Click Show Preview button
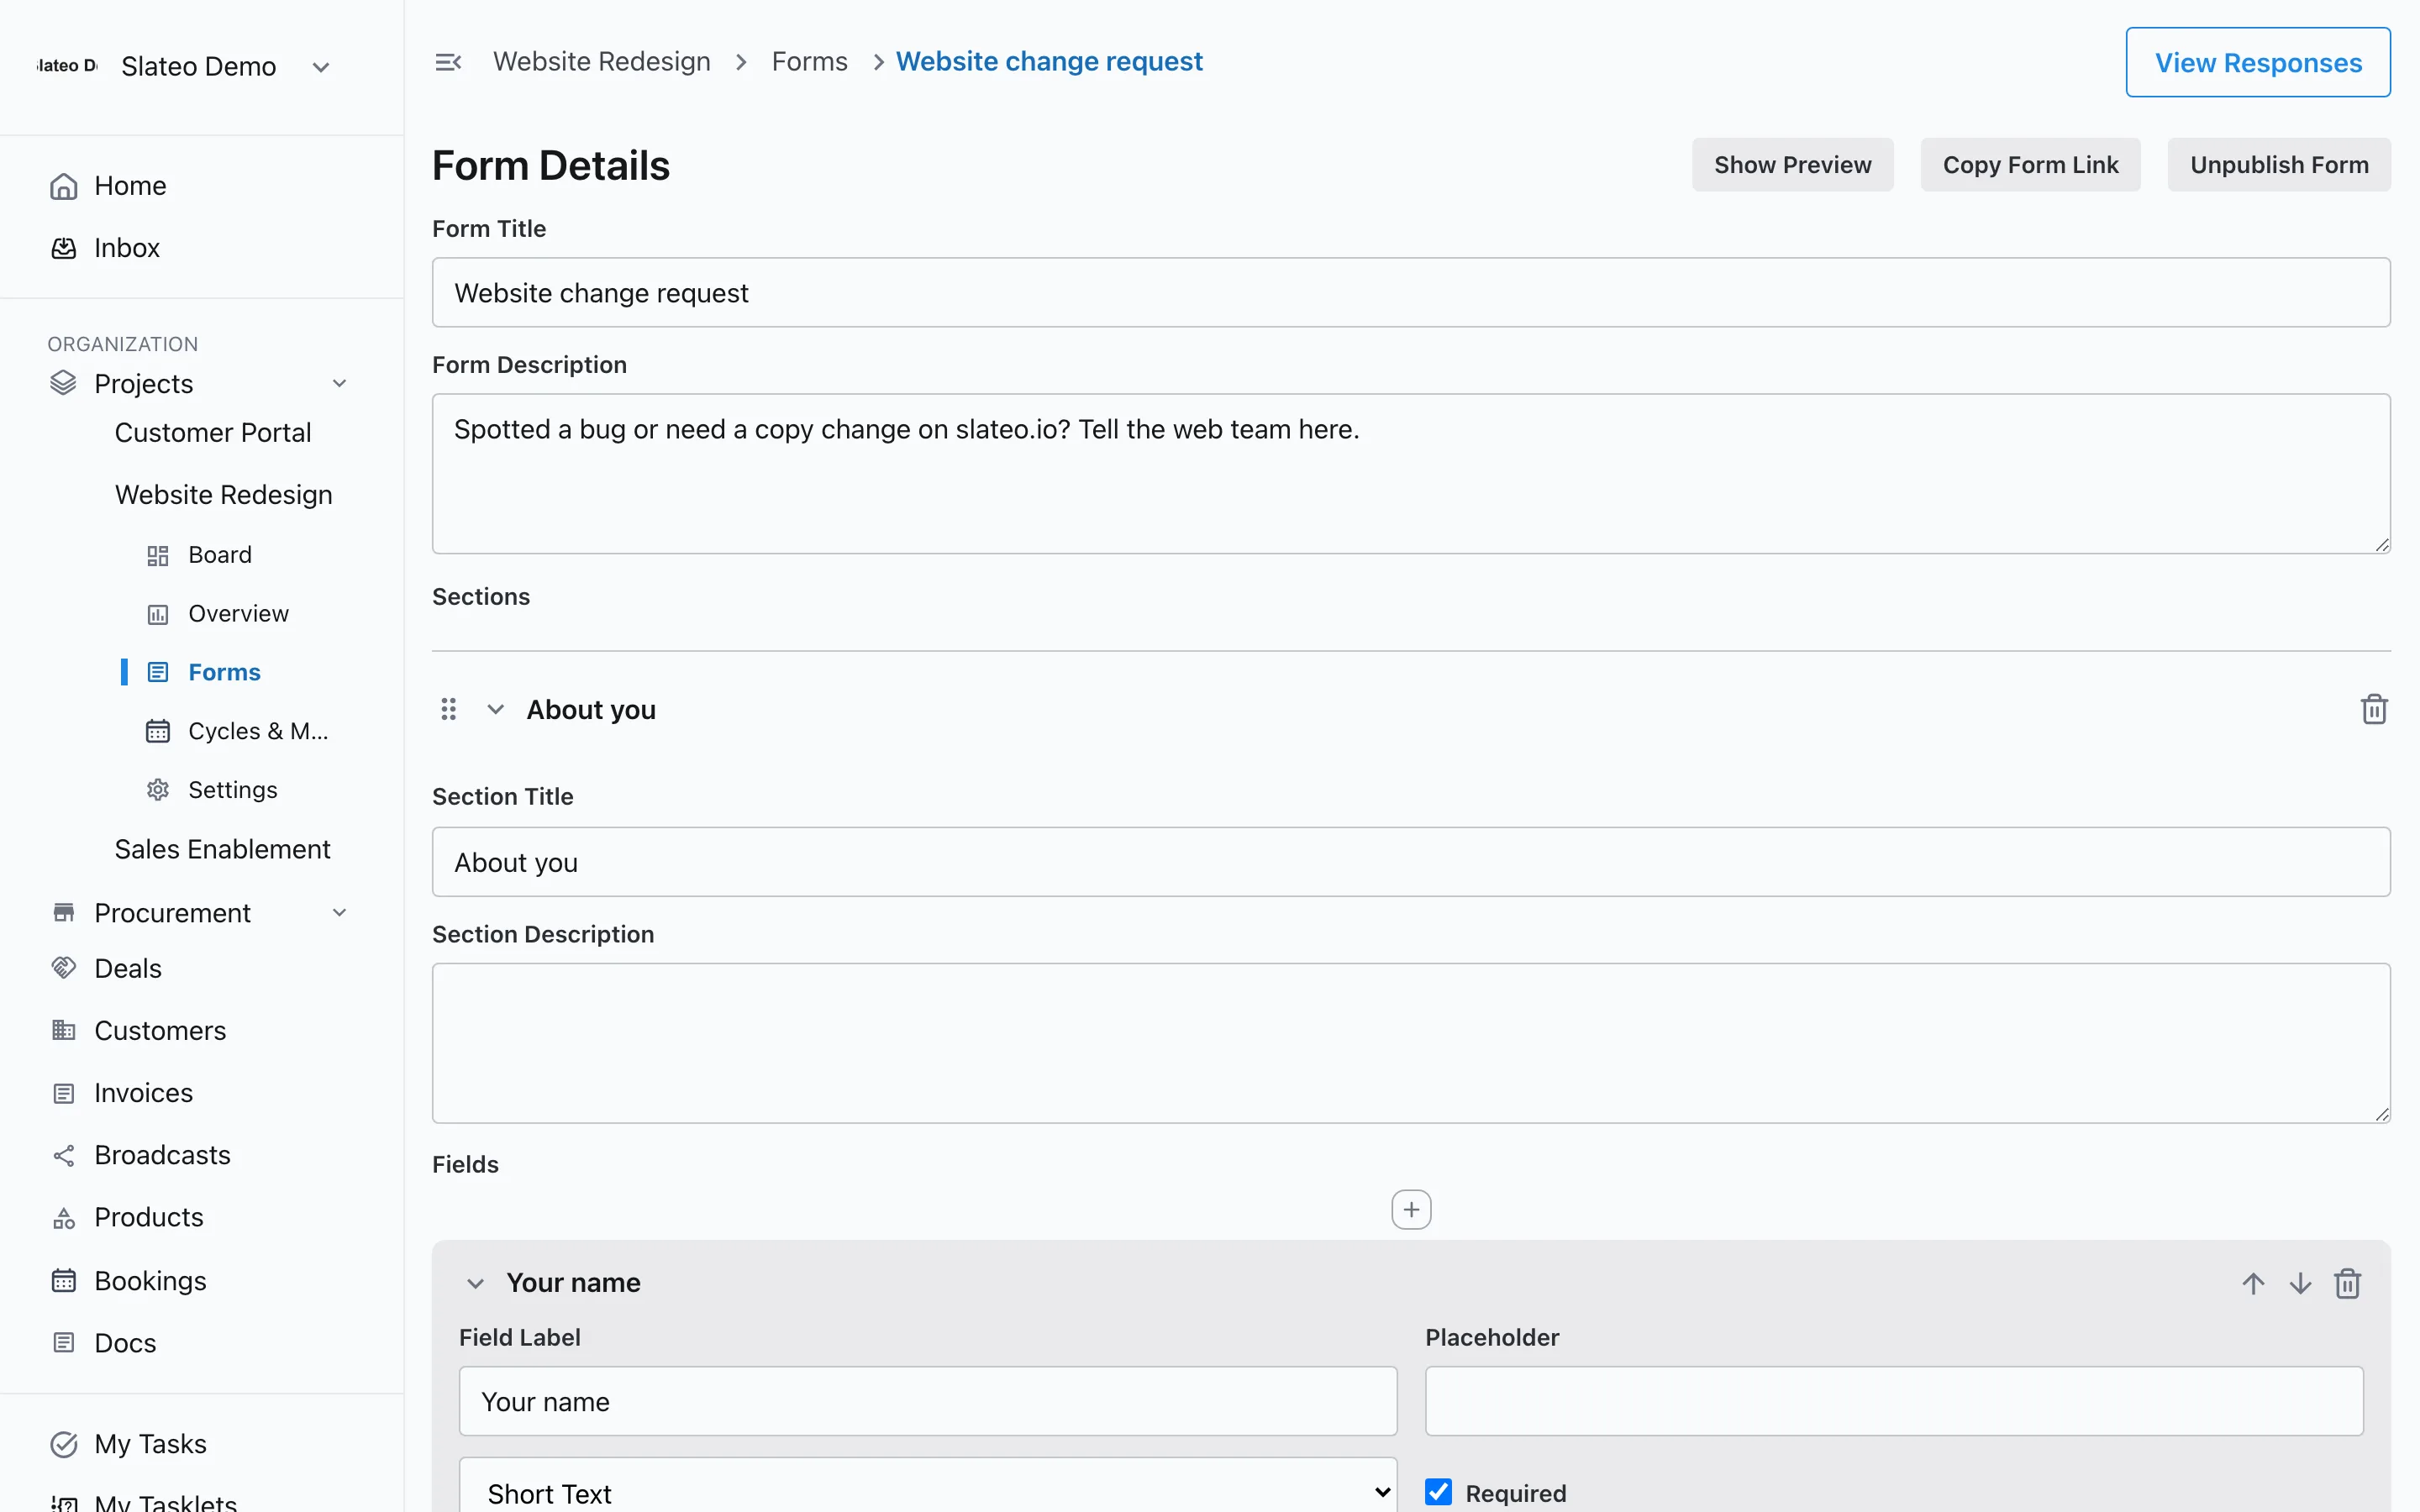The image size is (2420, 1512). (1792, 165)
